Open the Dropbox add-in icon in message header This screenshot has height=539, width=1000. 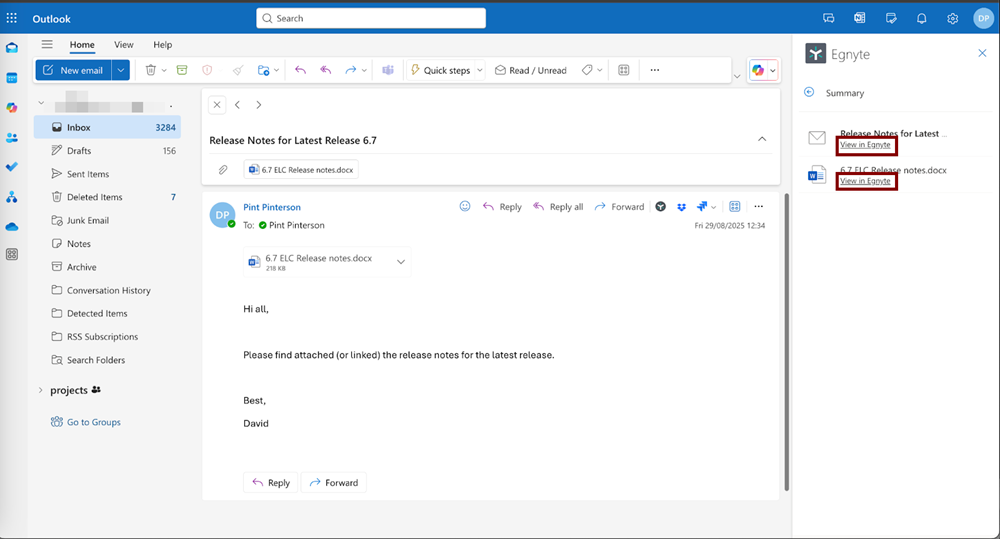[681, 207]
